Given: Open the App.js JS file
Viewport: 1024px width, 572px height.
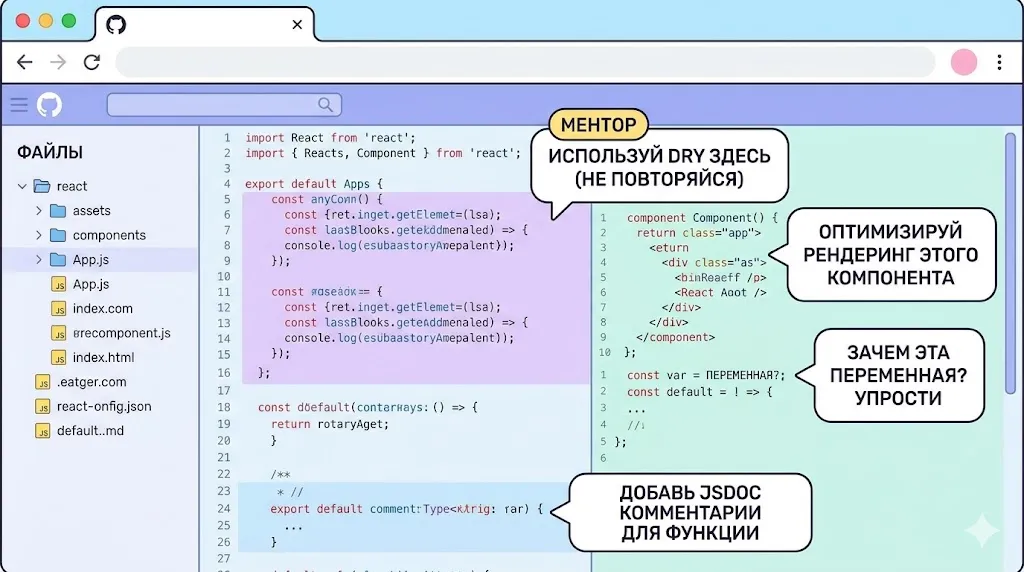Looking at the screenshot, I should coord(91,284).
